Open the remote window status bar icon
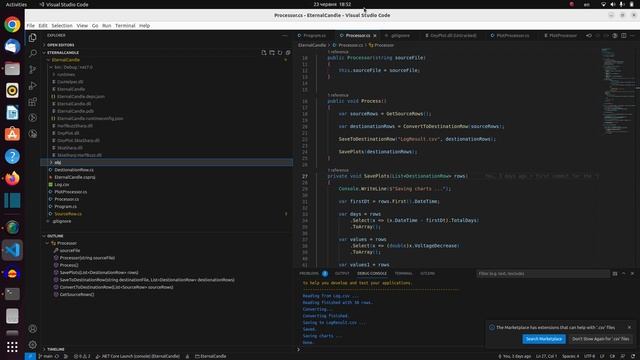The image size is (640, 360). pyautogui.click(x=30, y=356)
